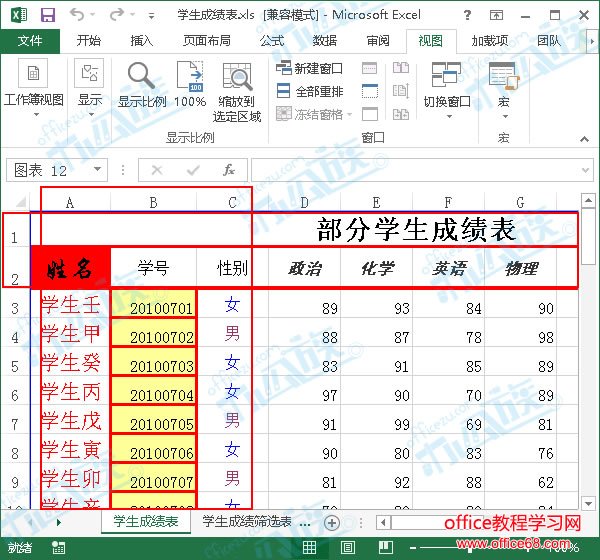Click the vertical scrollbar up arrow

588,200
